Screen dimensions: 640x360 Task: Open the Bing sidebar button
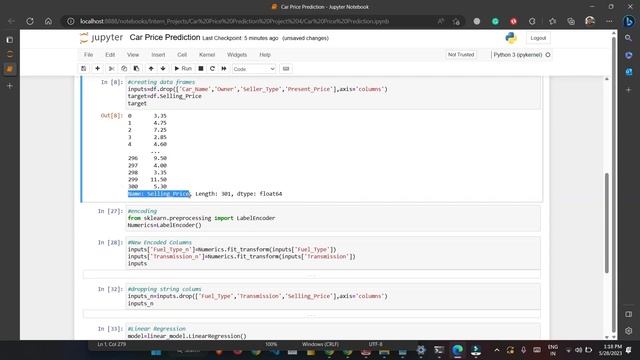click(629, 21)
